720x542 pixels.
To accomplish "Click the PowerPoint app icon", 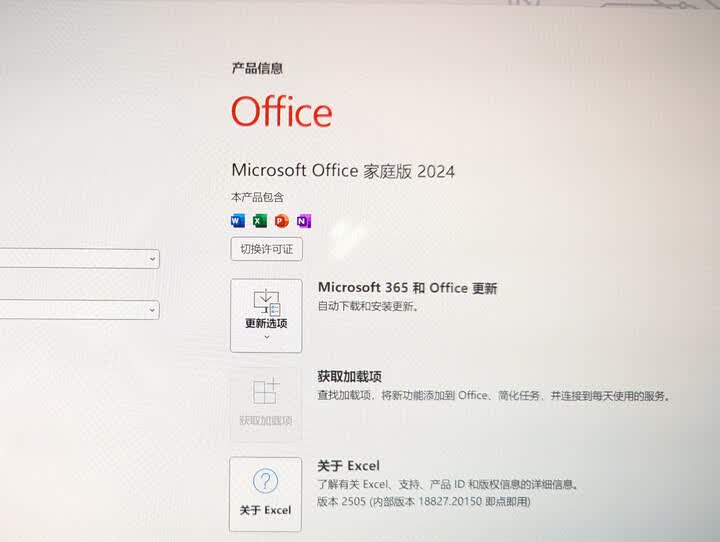I will (281, 221).
